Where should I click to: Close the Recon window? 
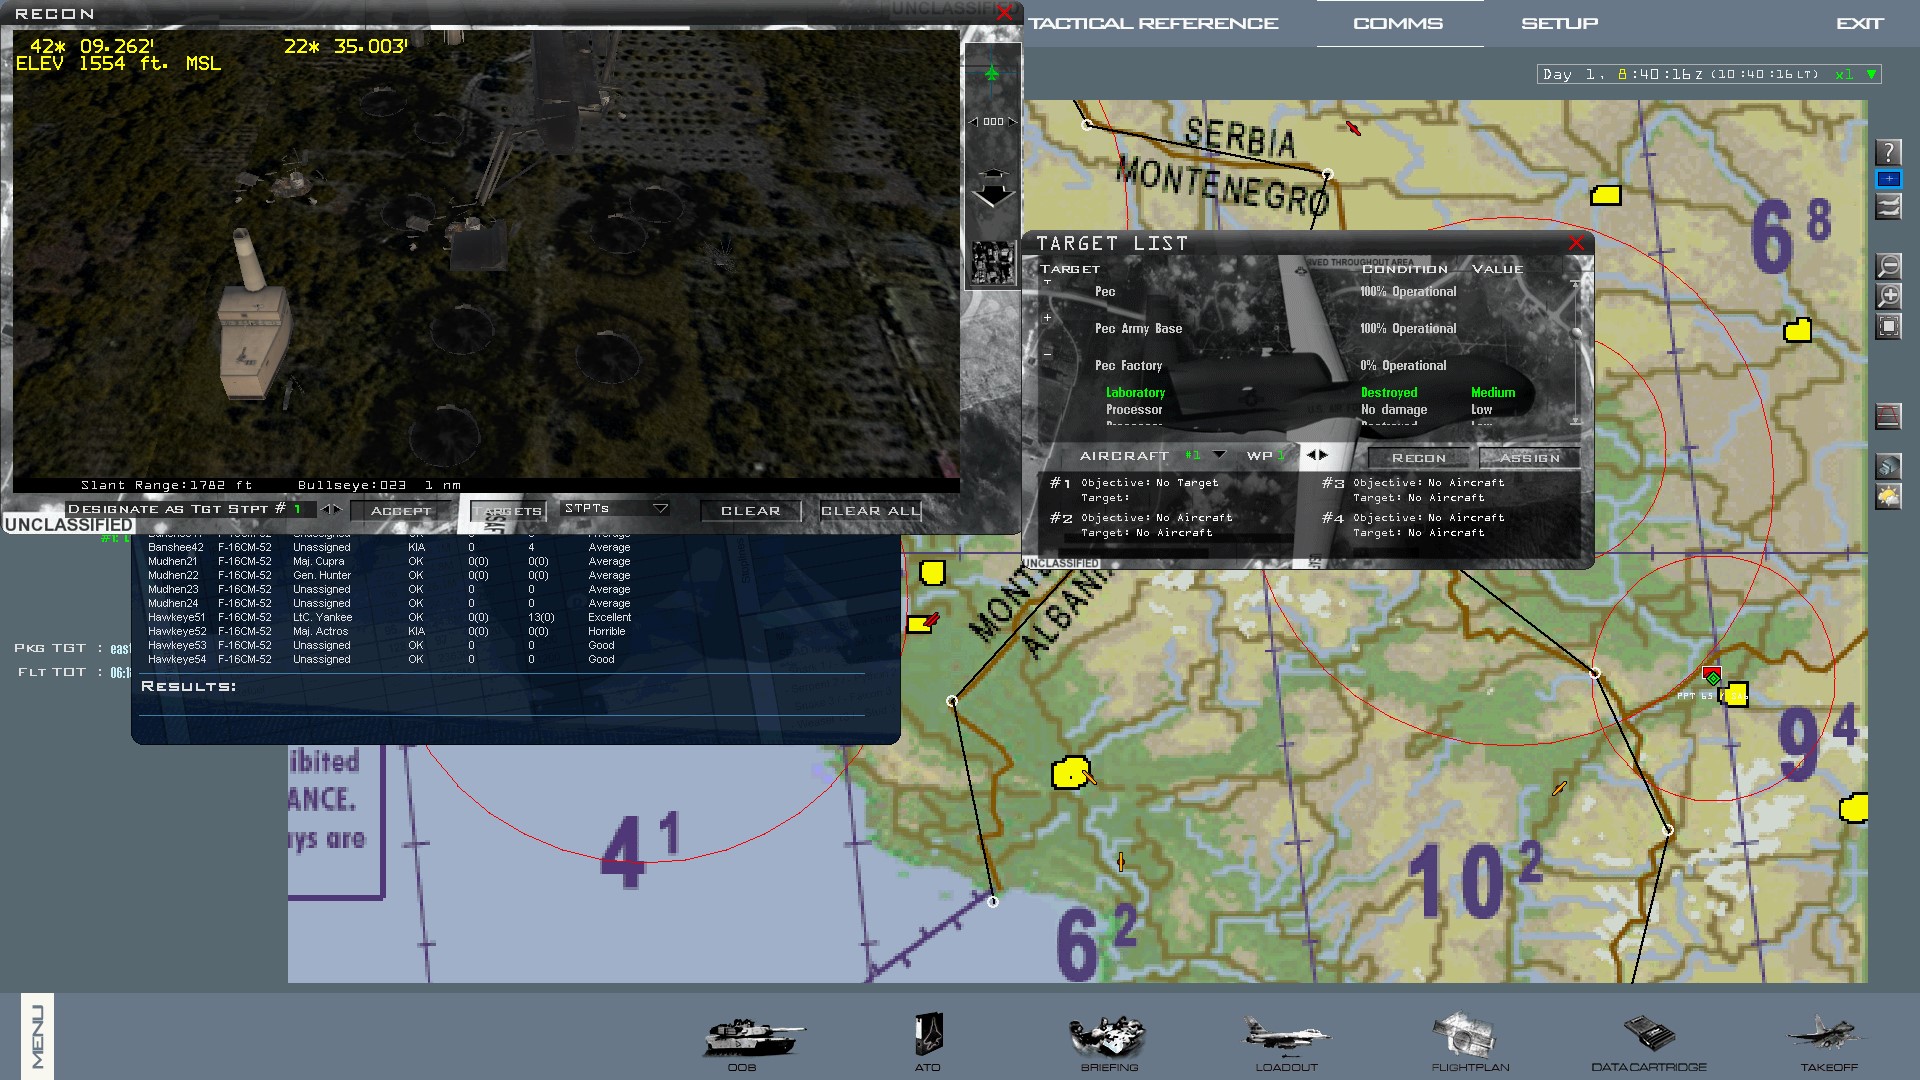click(x=1004, y=13)
